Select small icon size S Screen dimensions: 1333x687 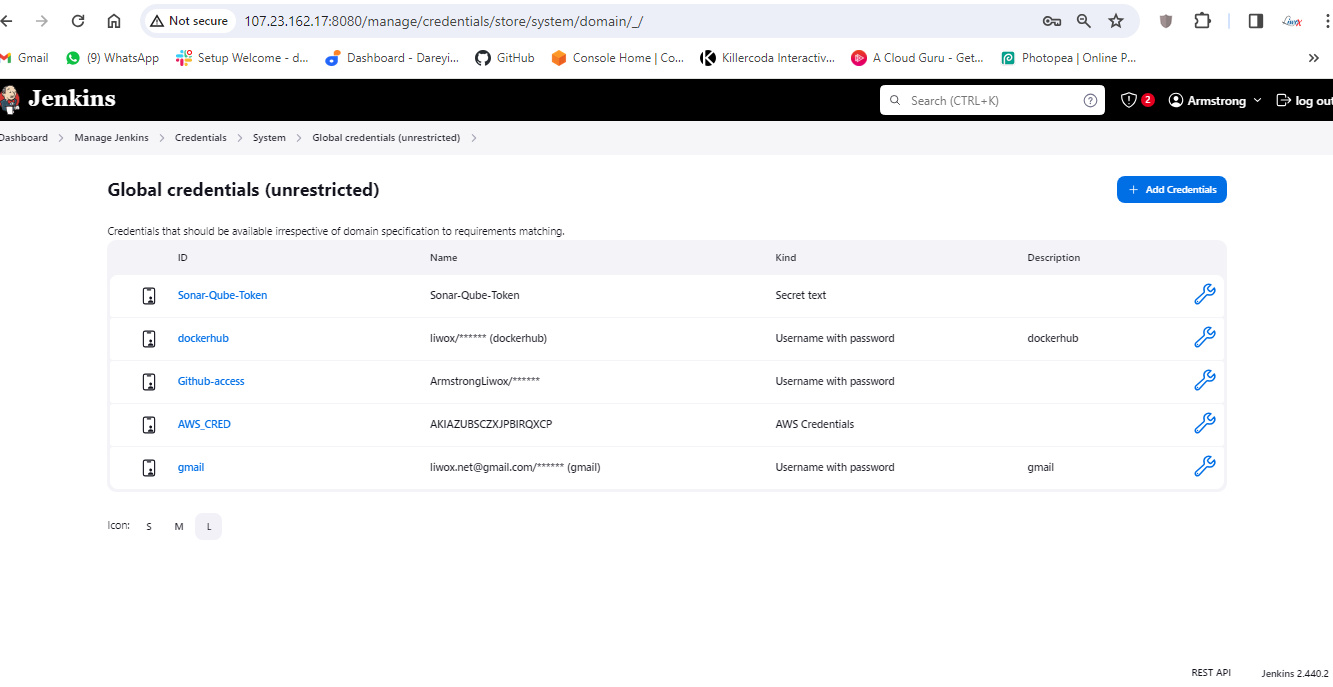point(149,527)
